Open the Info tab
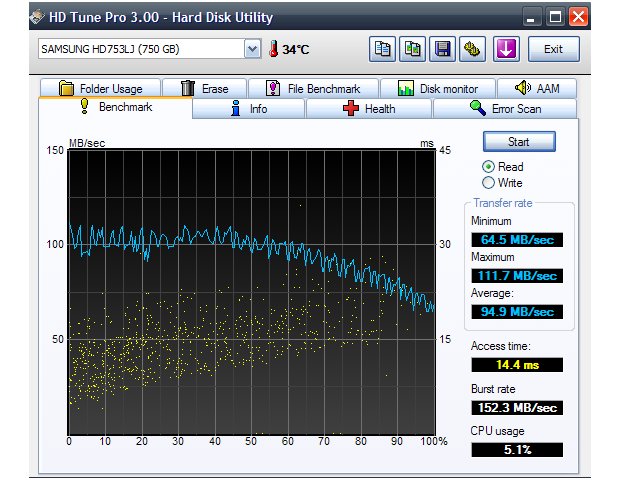 pos(249,108)
